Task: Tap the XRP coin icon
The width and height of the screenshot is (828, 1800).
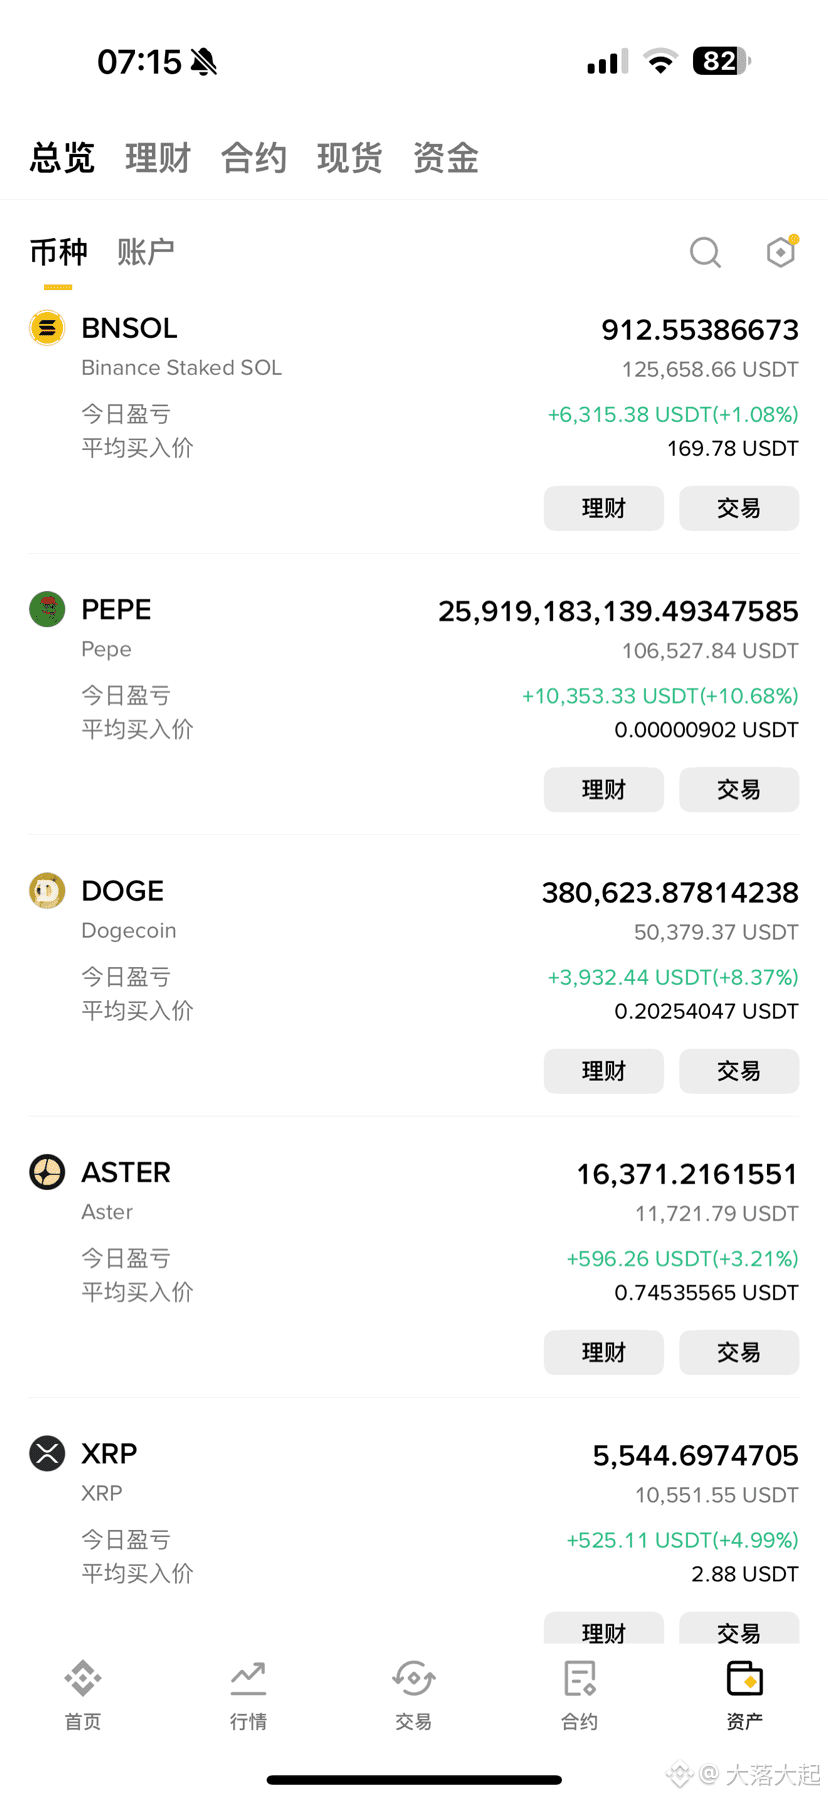Action: (47, 1453)
